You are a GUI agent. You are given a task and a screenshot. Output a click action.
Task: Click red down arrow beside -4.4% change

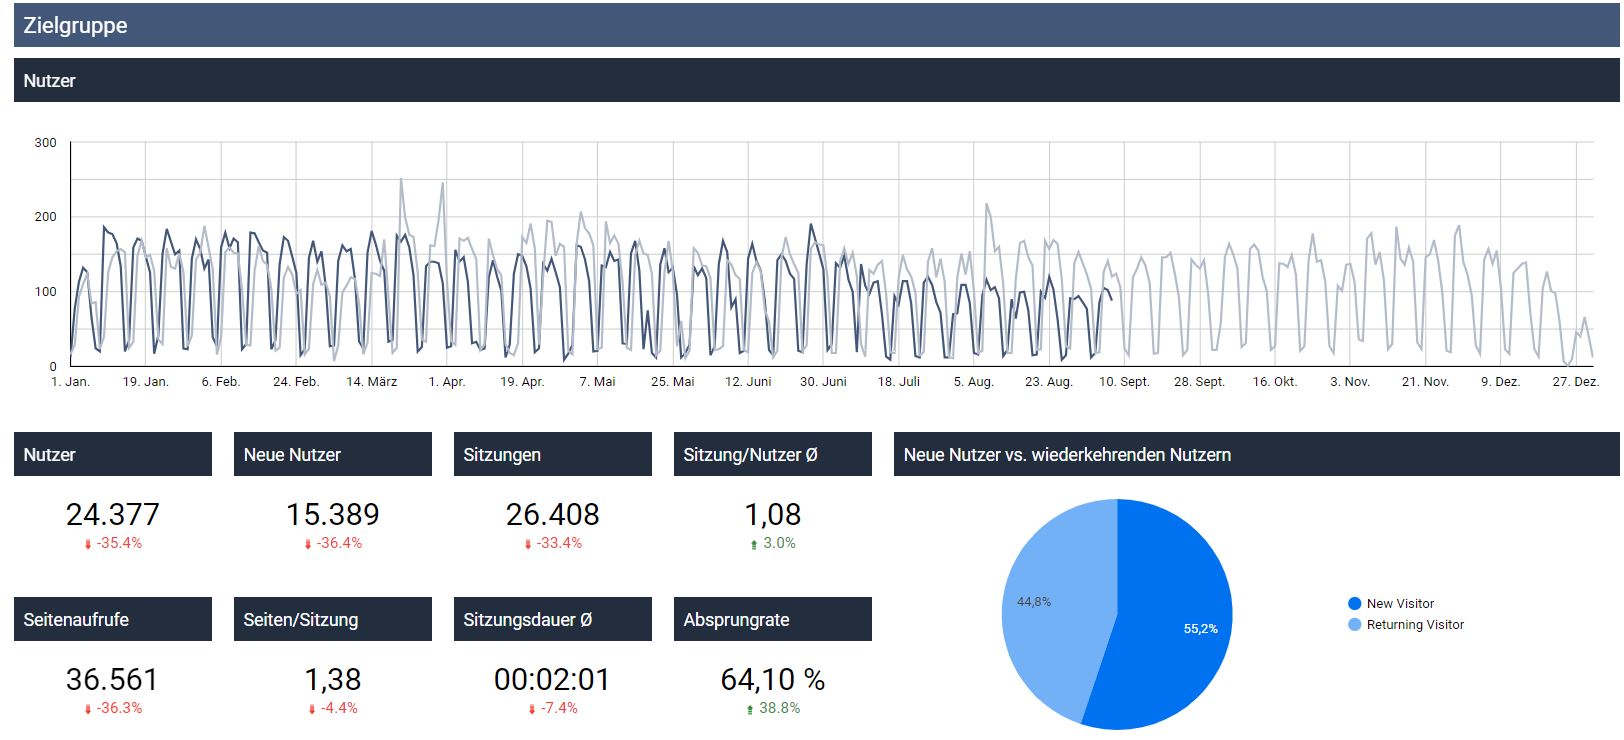tap(312, 709)
